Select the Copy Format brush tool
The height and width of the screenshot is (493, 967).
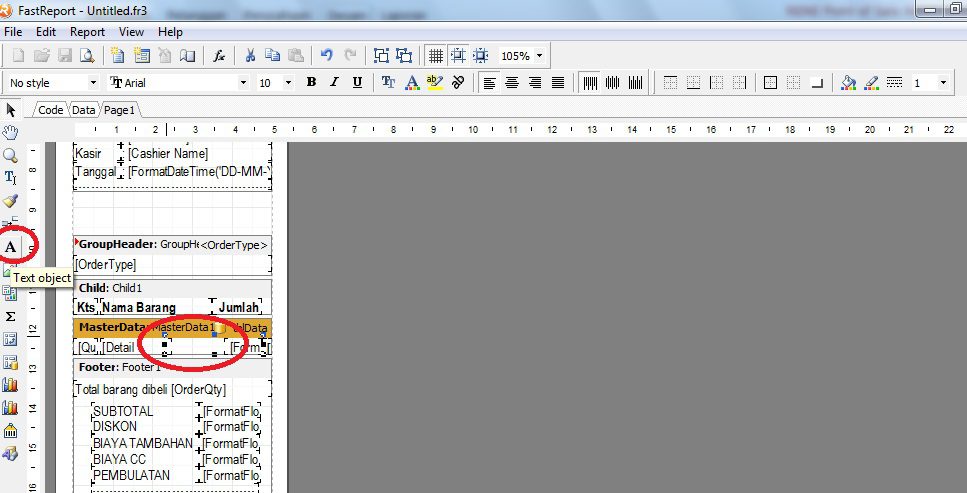10,201
